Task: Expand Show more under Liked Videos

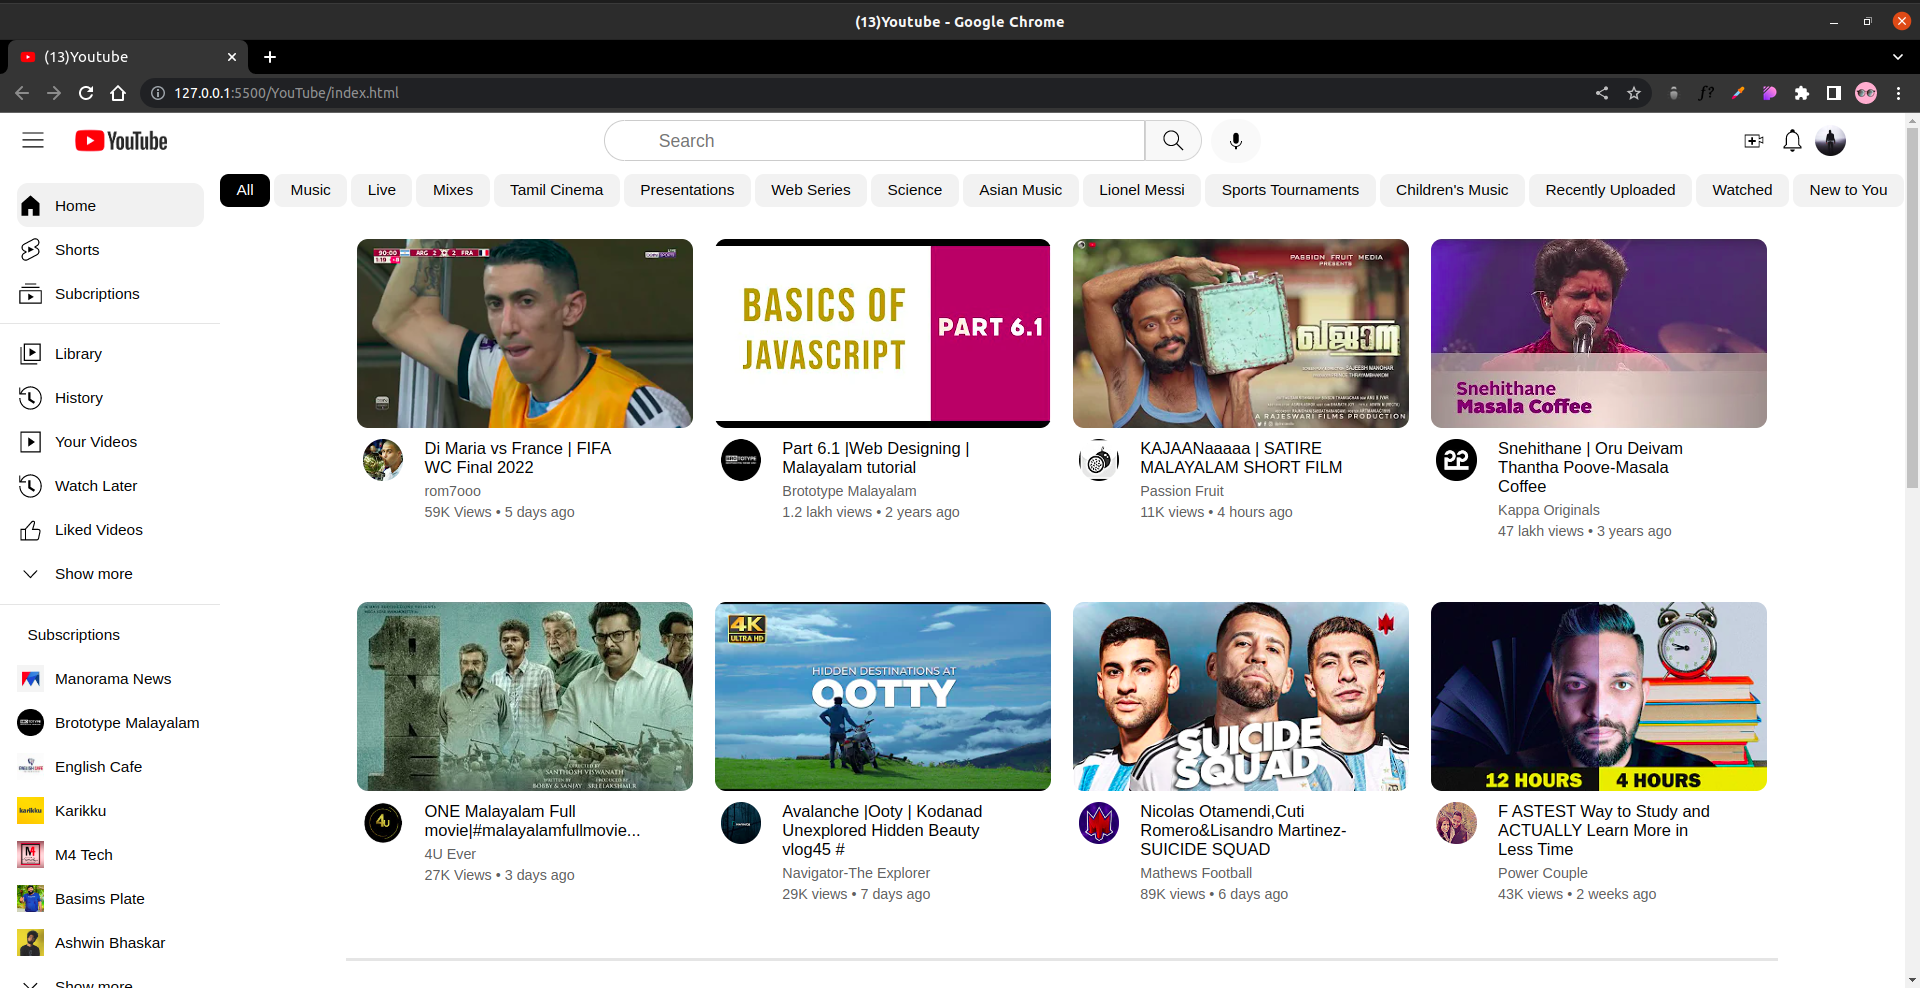Action: click(x=93, y=574)
